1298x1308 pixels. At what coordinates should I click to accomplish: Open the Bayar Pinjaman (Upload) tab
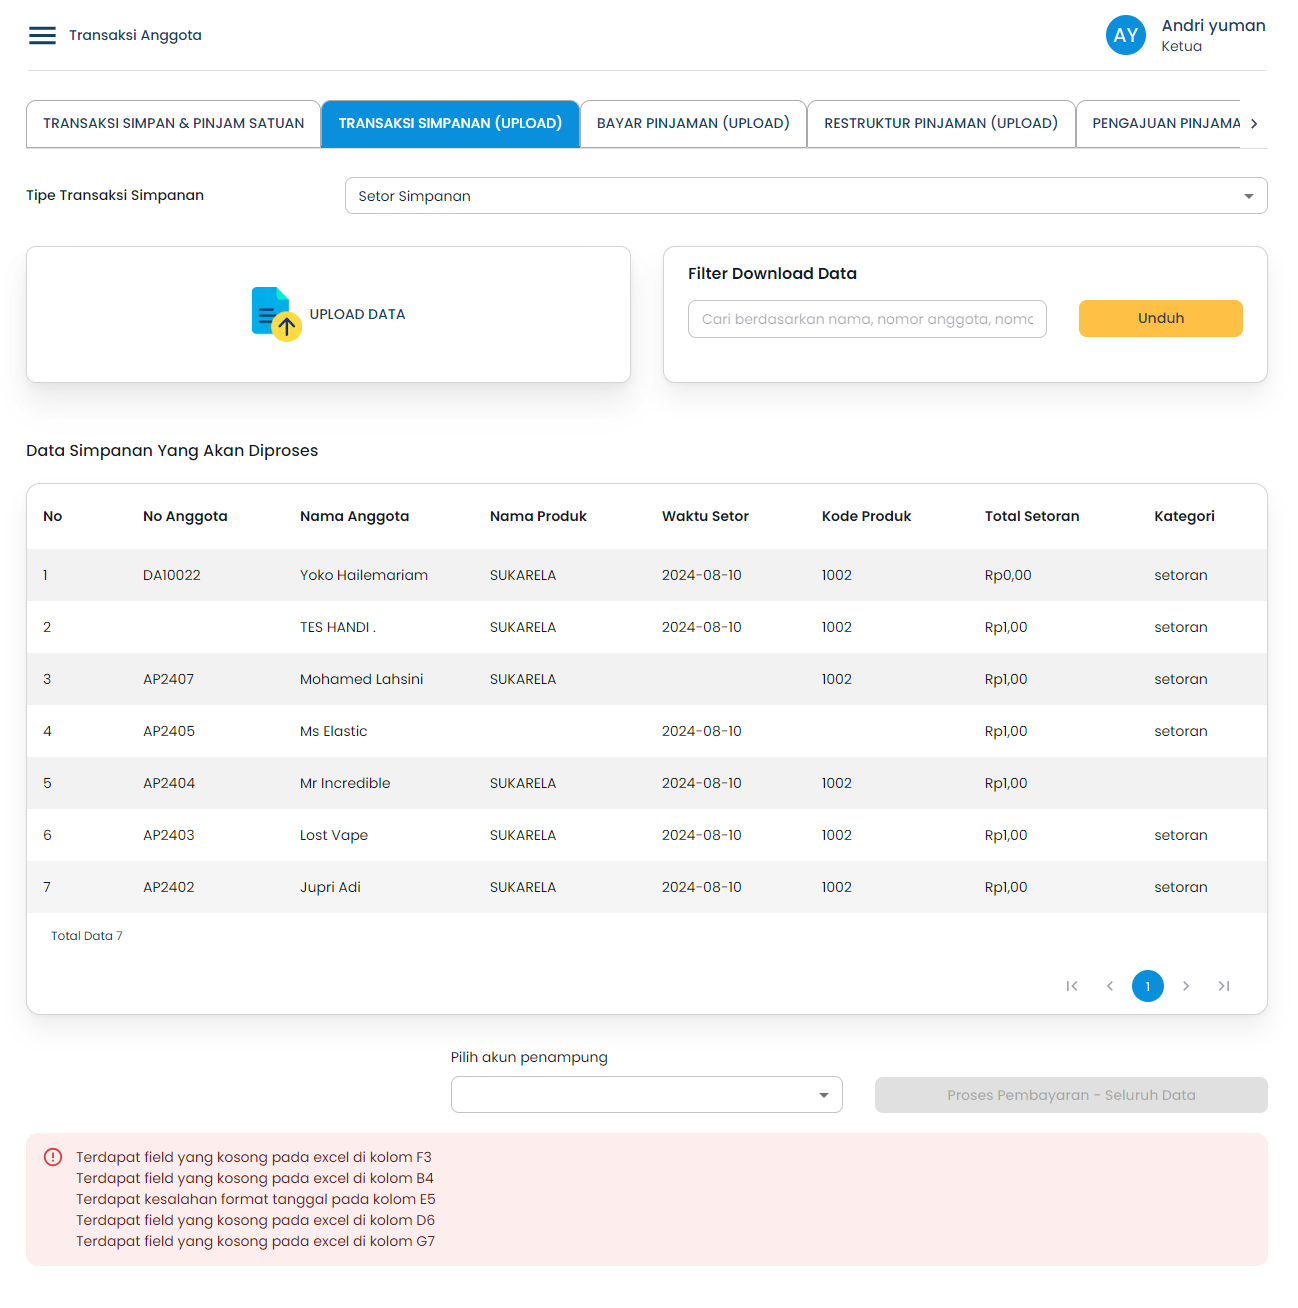(x=693, y=124)
